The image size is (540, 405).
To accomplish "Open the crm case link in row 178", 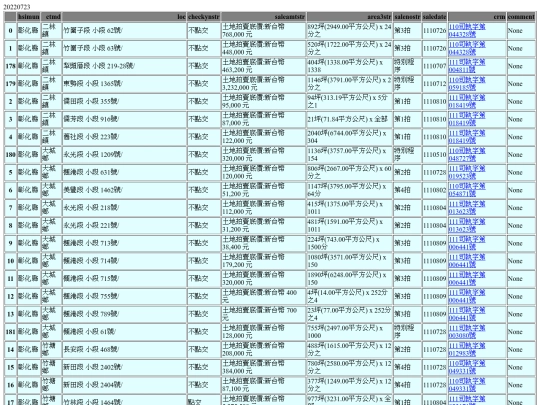I will click(x=467, y=66).
